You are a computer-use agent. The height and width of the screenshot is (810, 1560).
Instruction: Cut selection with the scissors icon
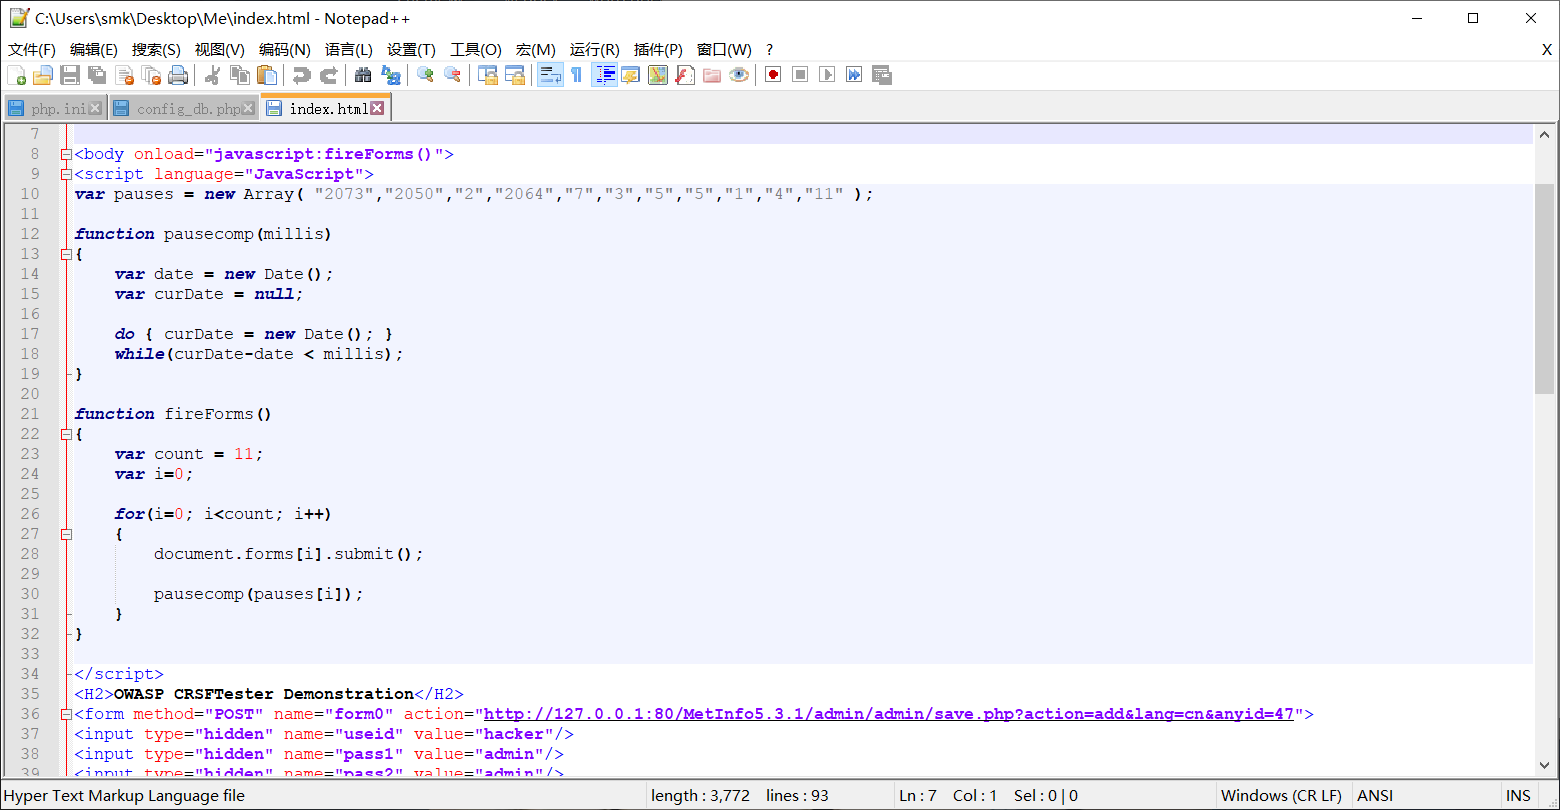[x=212, y=75]
